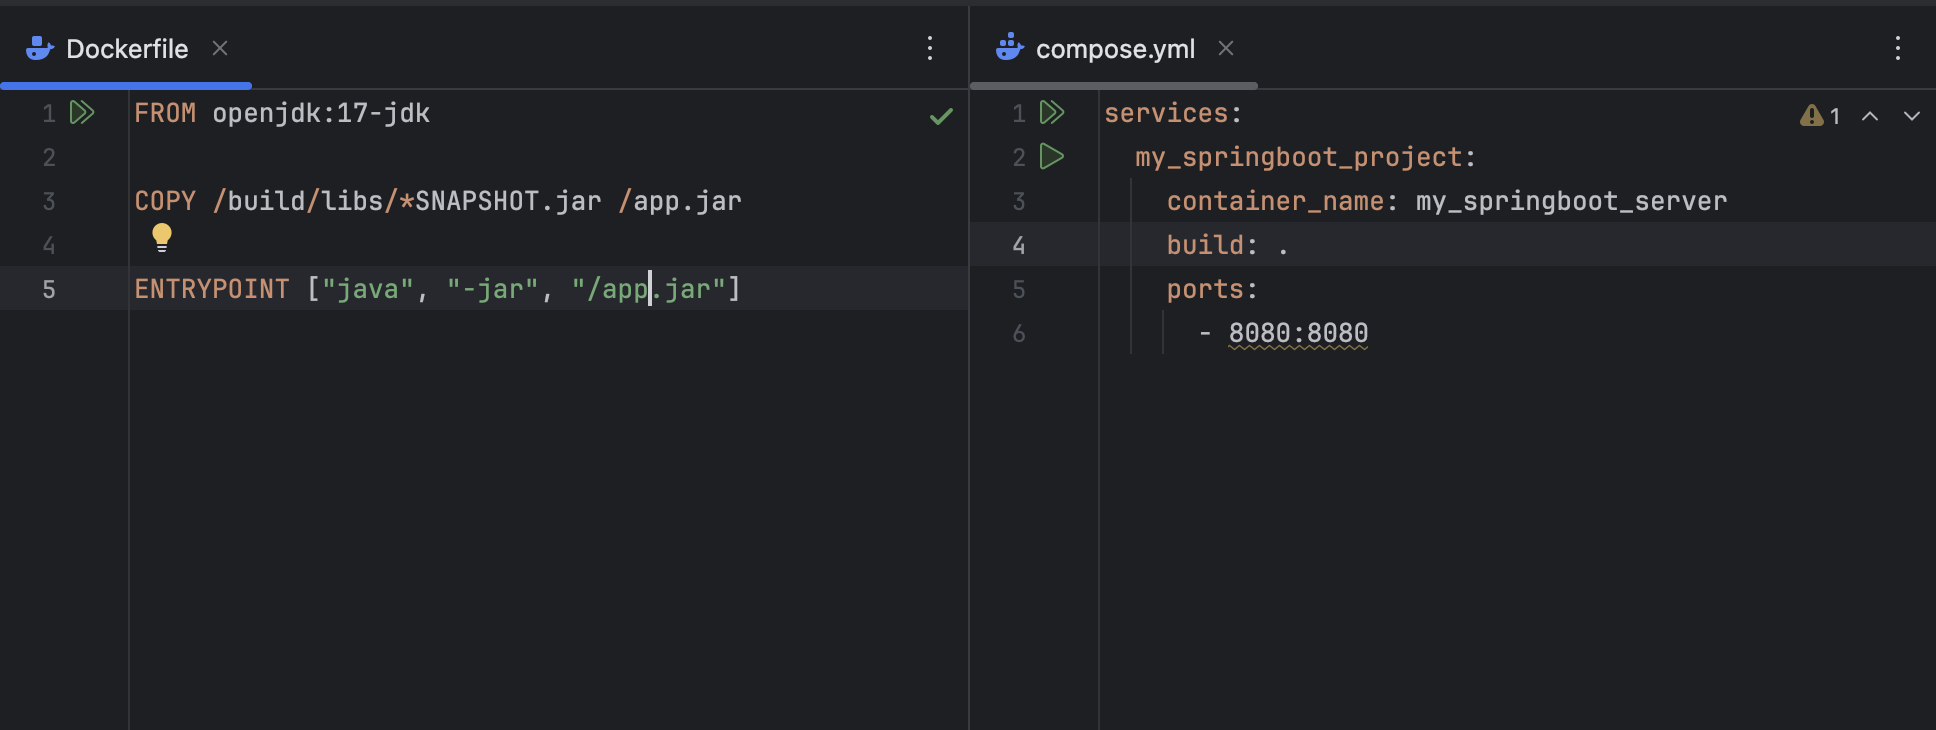
Task: Close the Dockerfile tab
Action: tap(220, 48)
